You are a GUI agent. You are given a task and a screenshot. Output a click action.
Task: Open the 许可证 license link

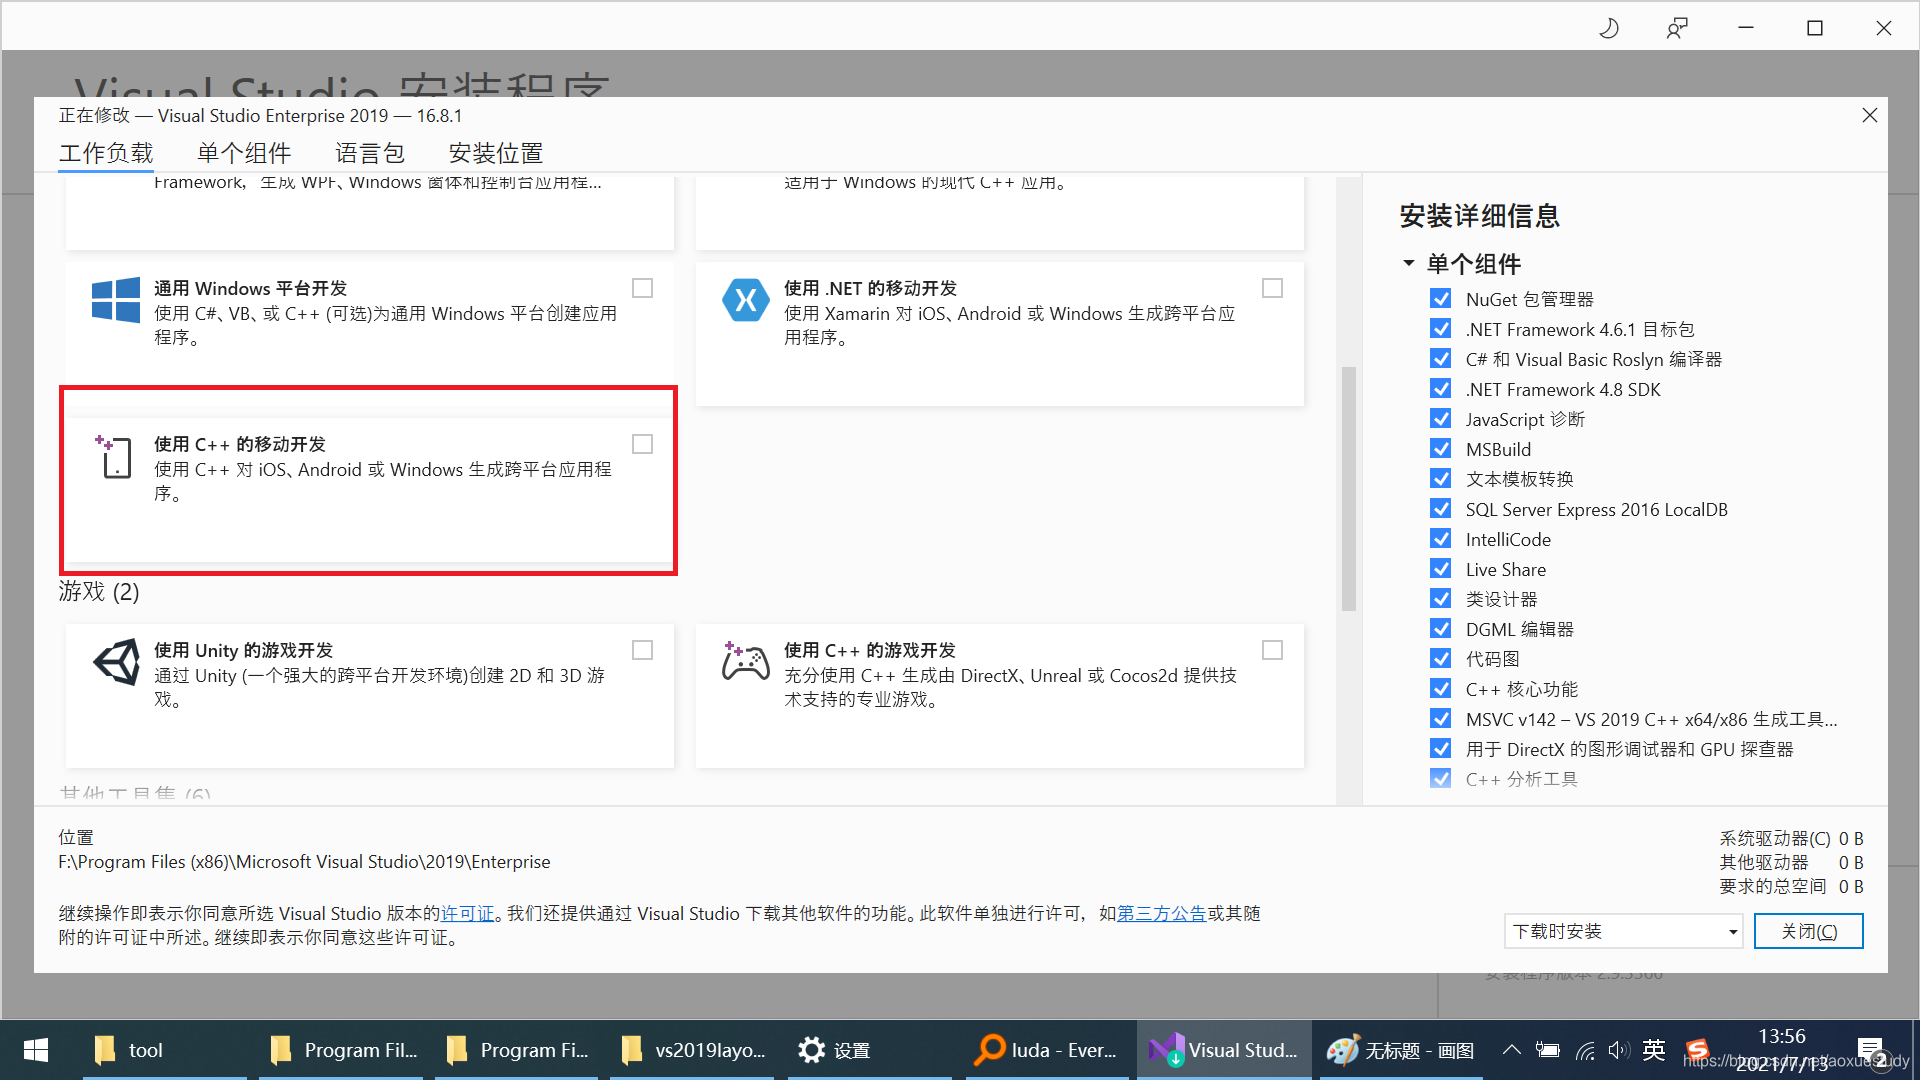point(468,914)
